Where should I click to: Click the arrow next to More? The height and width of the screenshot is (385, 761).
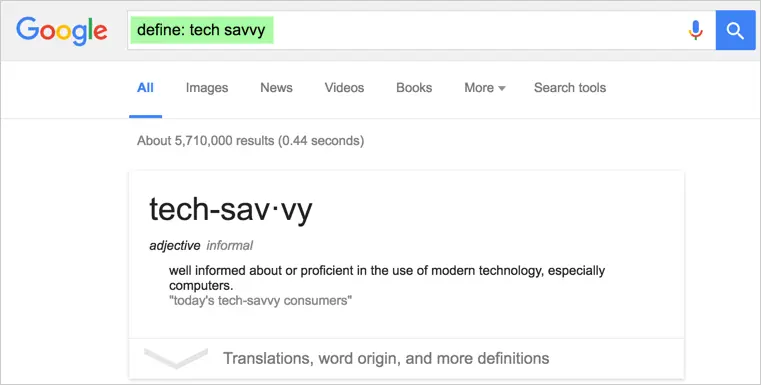tap(502, 88)
